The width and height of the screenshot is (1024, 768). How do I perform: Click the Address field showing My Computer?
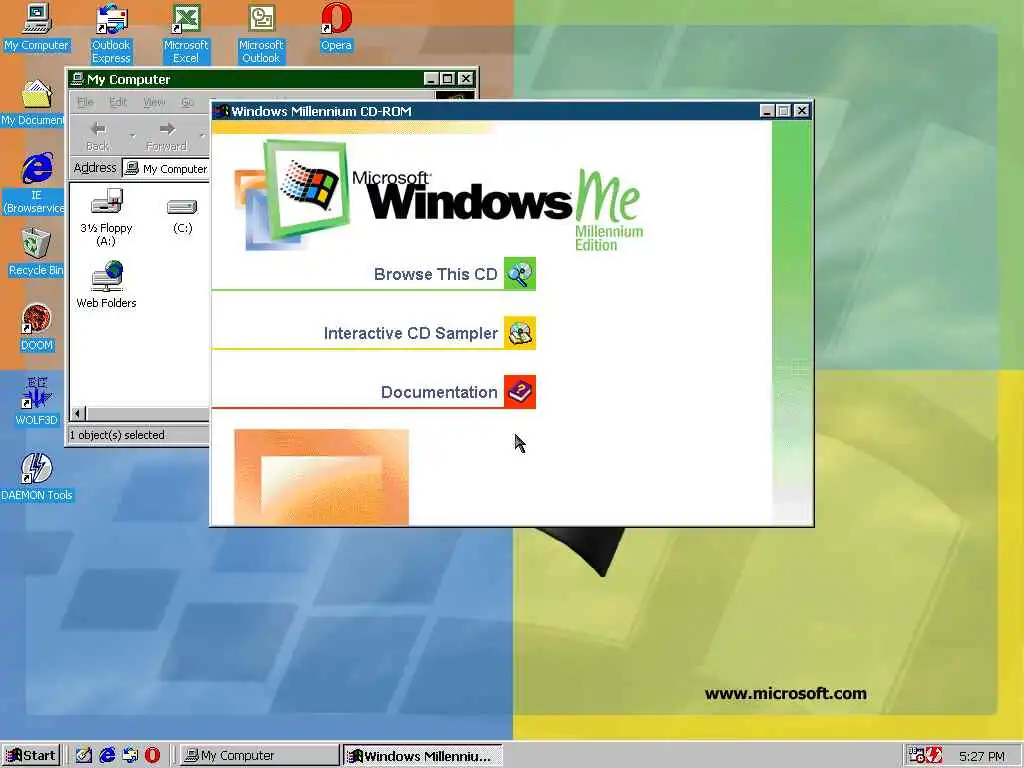tap(167, 168)
